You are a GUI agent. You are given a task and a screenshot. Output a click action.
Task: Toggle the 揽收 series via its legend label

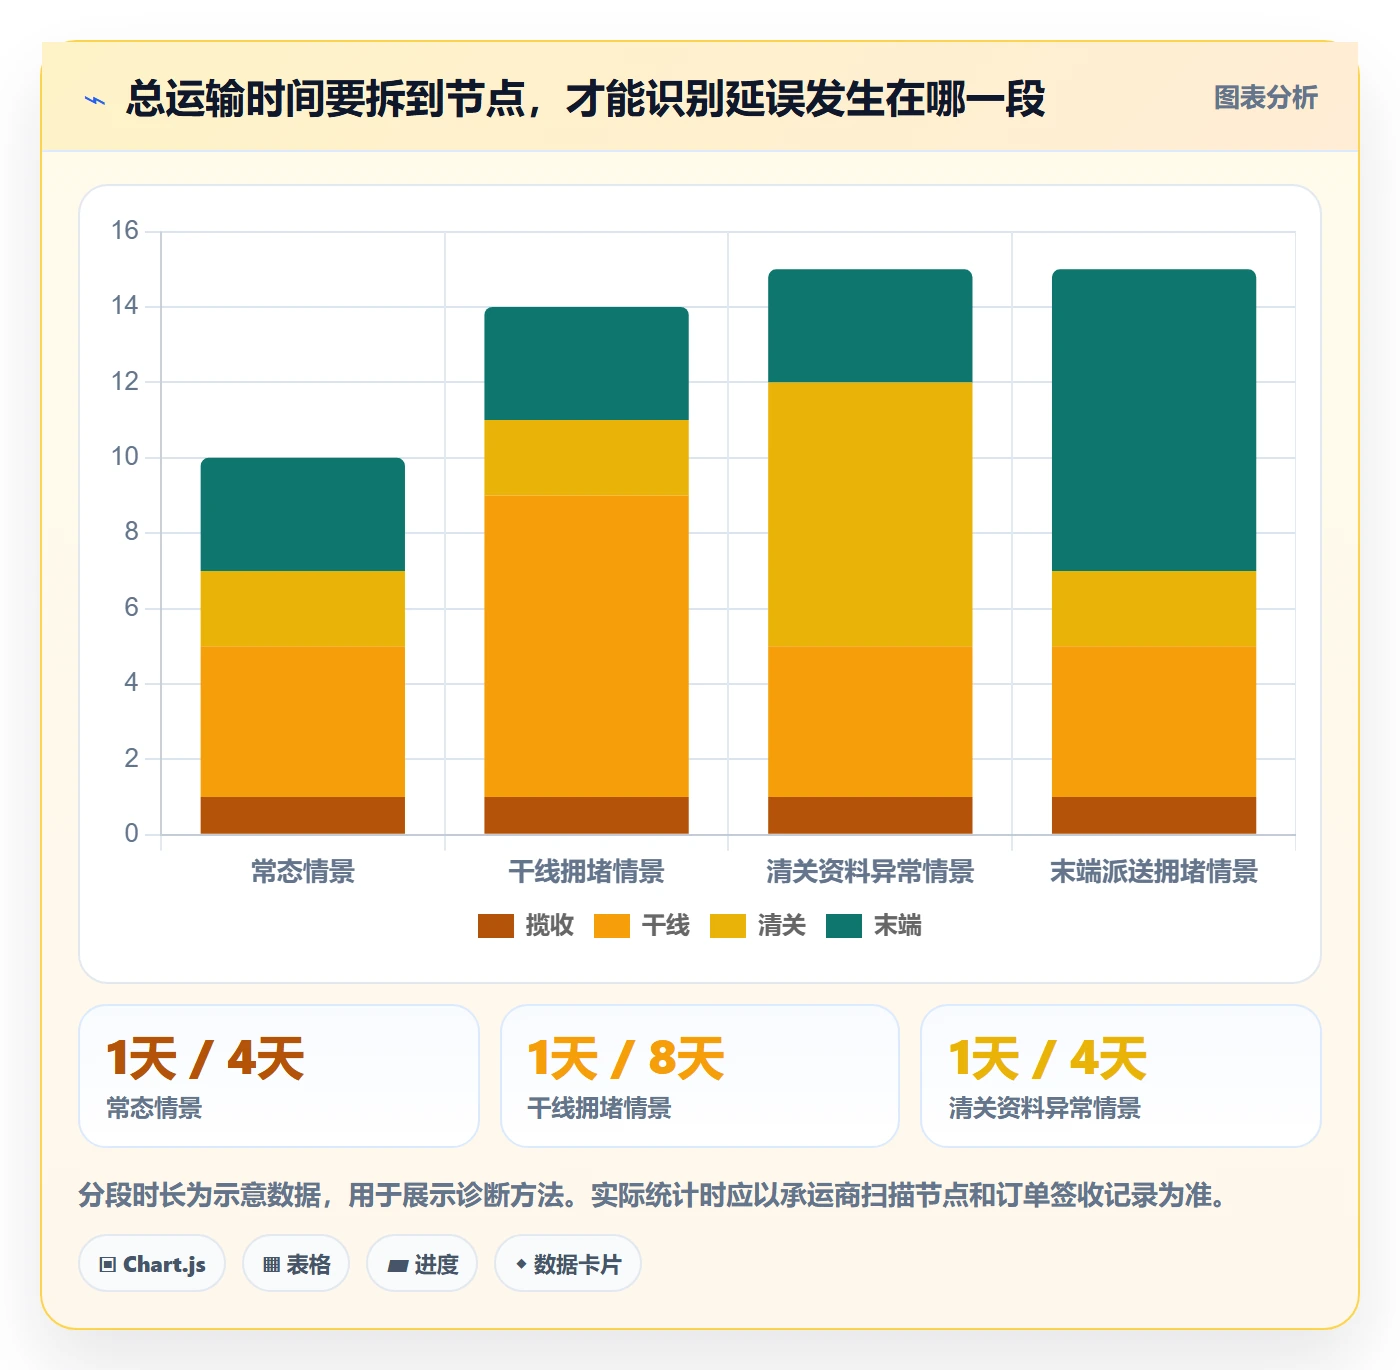[x=550, y=926]
